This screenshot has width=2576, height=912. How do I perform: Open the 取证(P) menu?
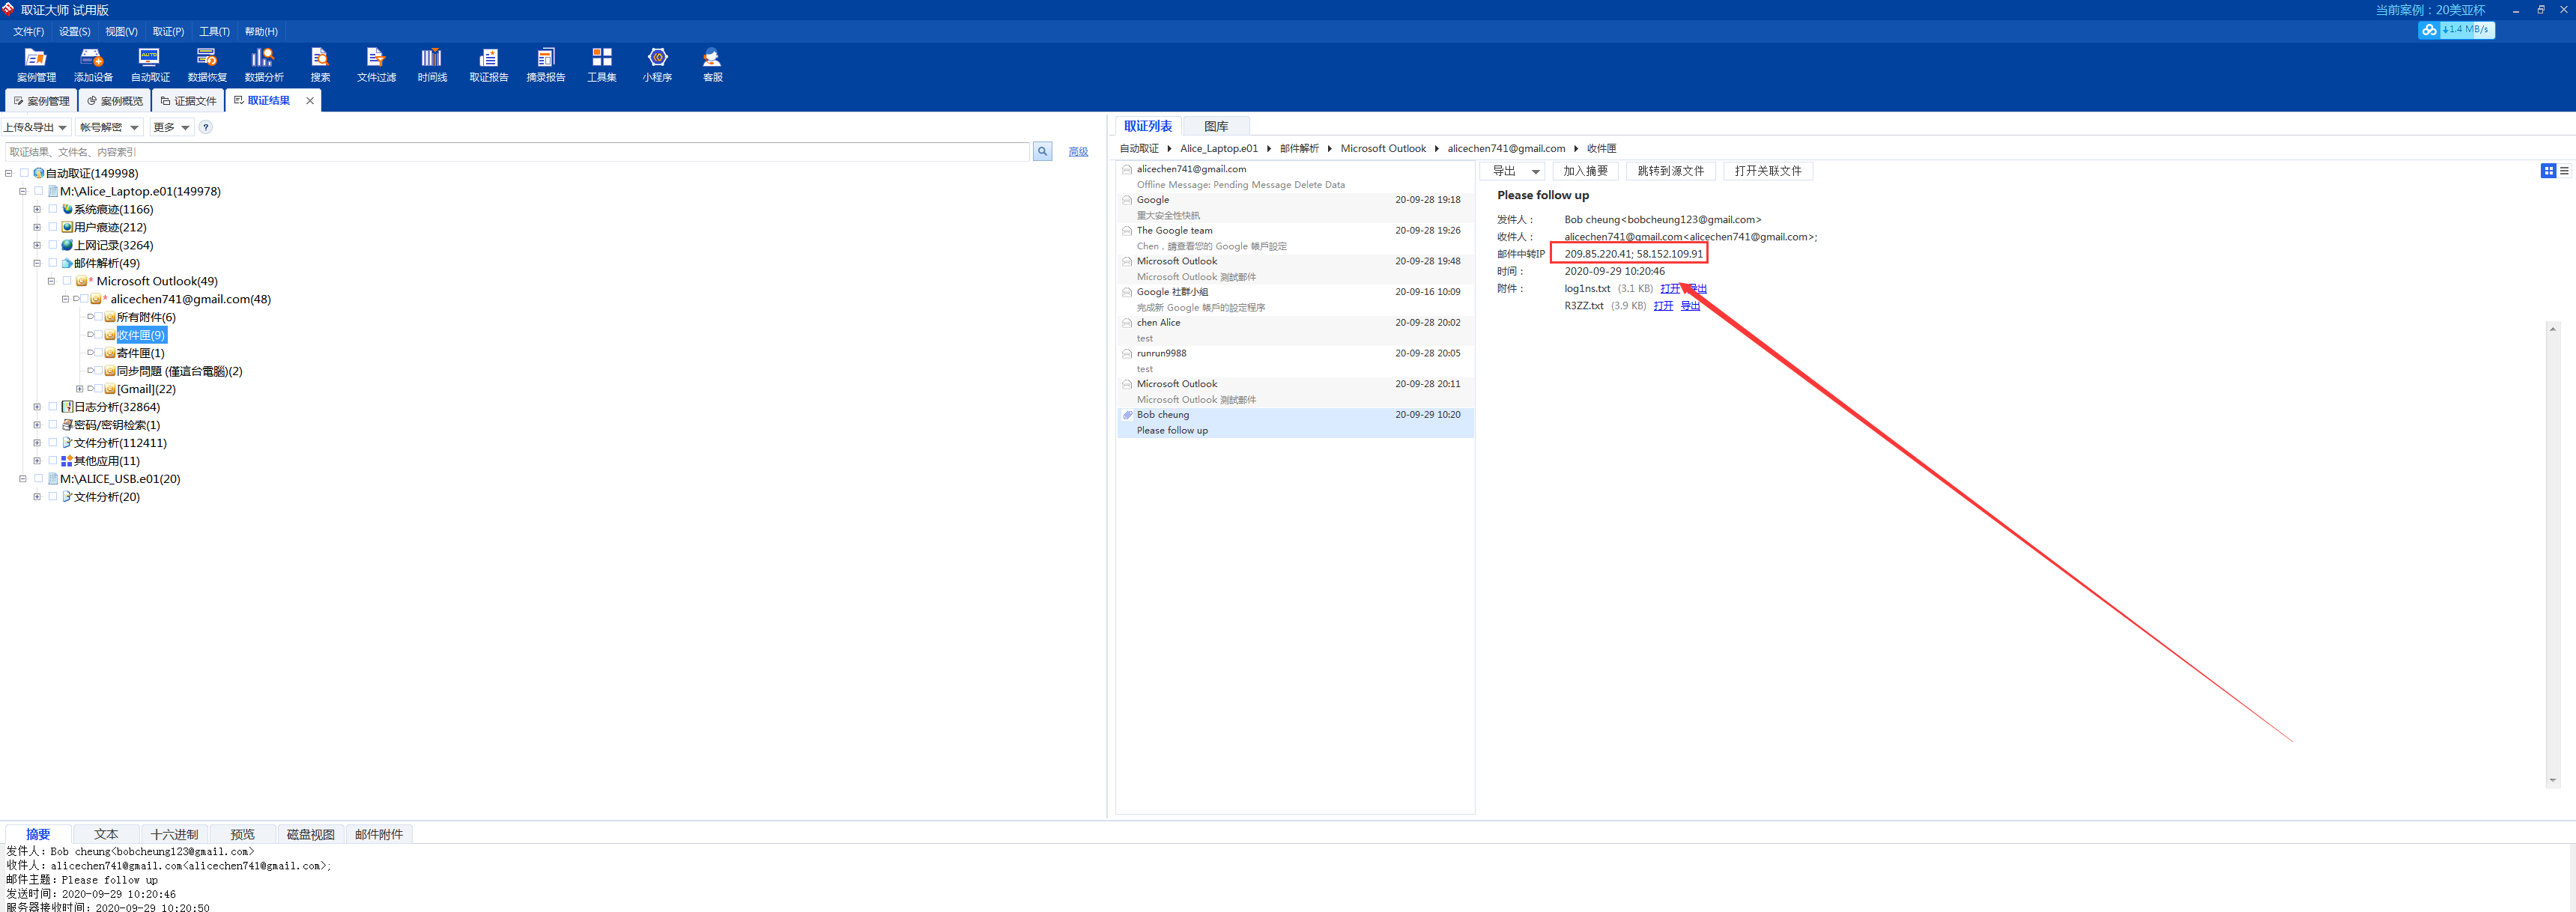coord(168,32)
